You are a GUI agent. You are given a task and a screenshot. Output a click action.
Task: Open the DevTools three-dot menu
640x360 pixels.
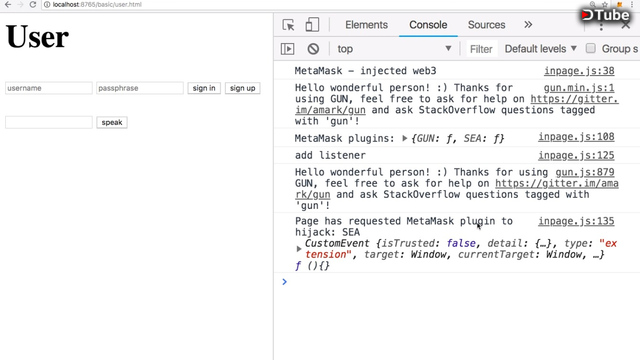[601, 26]
